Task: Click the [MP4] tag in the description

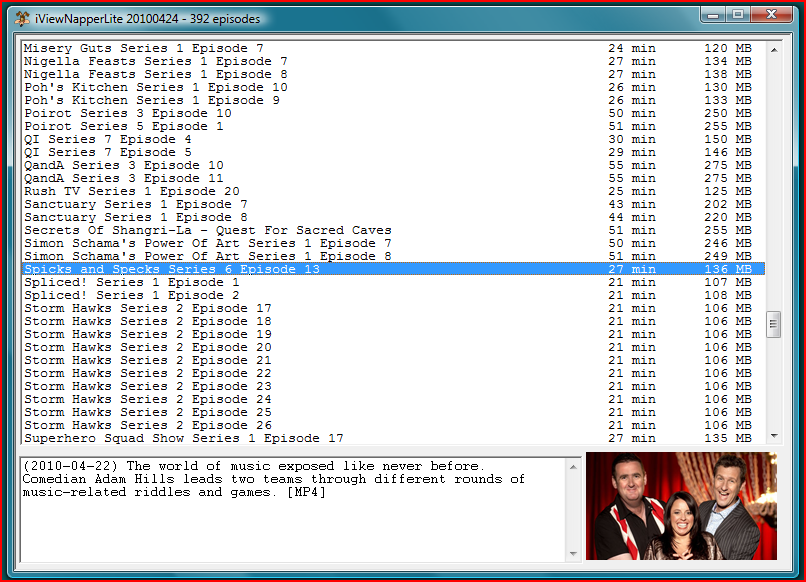Action: pos(306,493)
